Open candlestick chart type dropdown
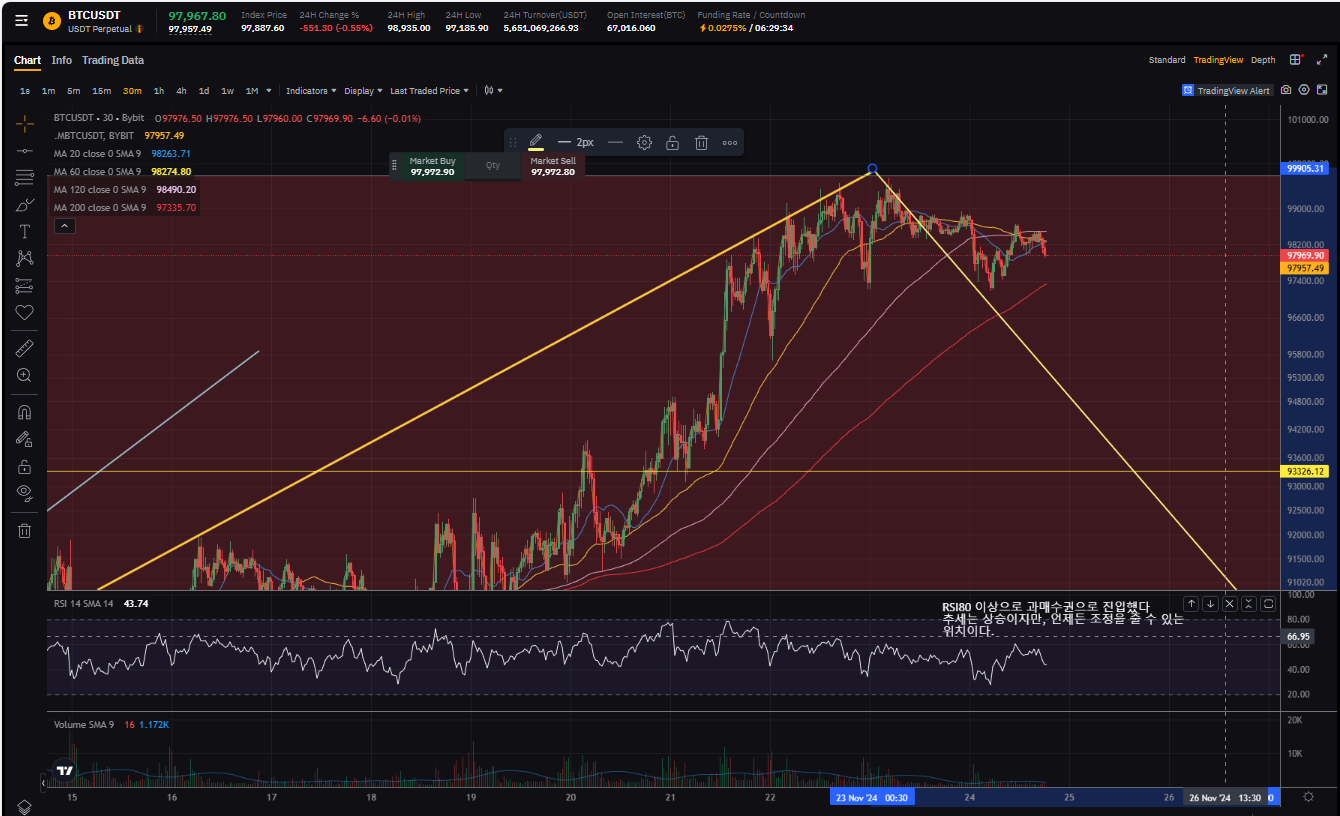Screen dimensions: 1340x816 (493, 91)
